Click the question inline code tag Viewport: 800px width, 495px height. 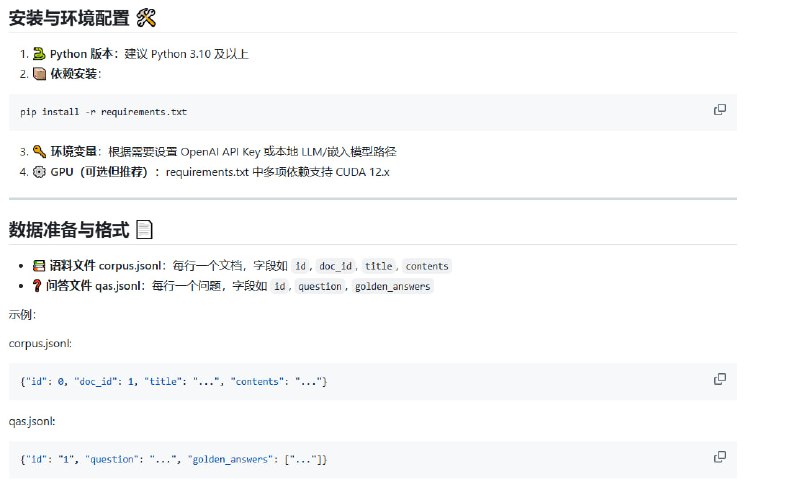[319, 286]
